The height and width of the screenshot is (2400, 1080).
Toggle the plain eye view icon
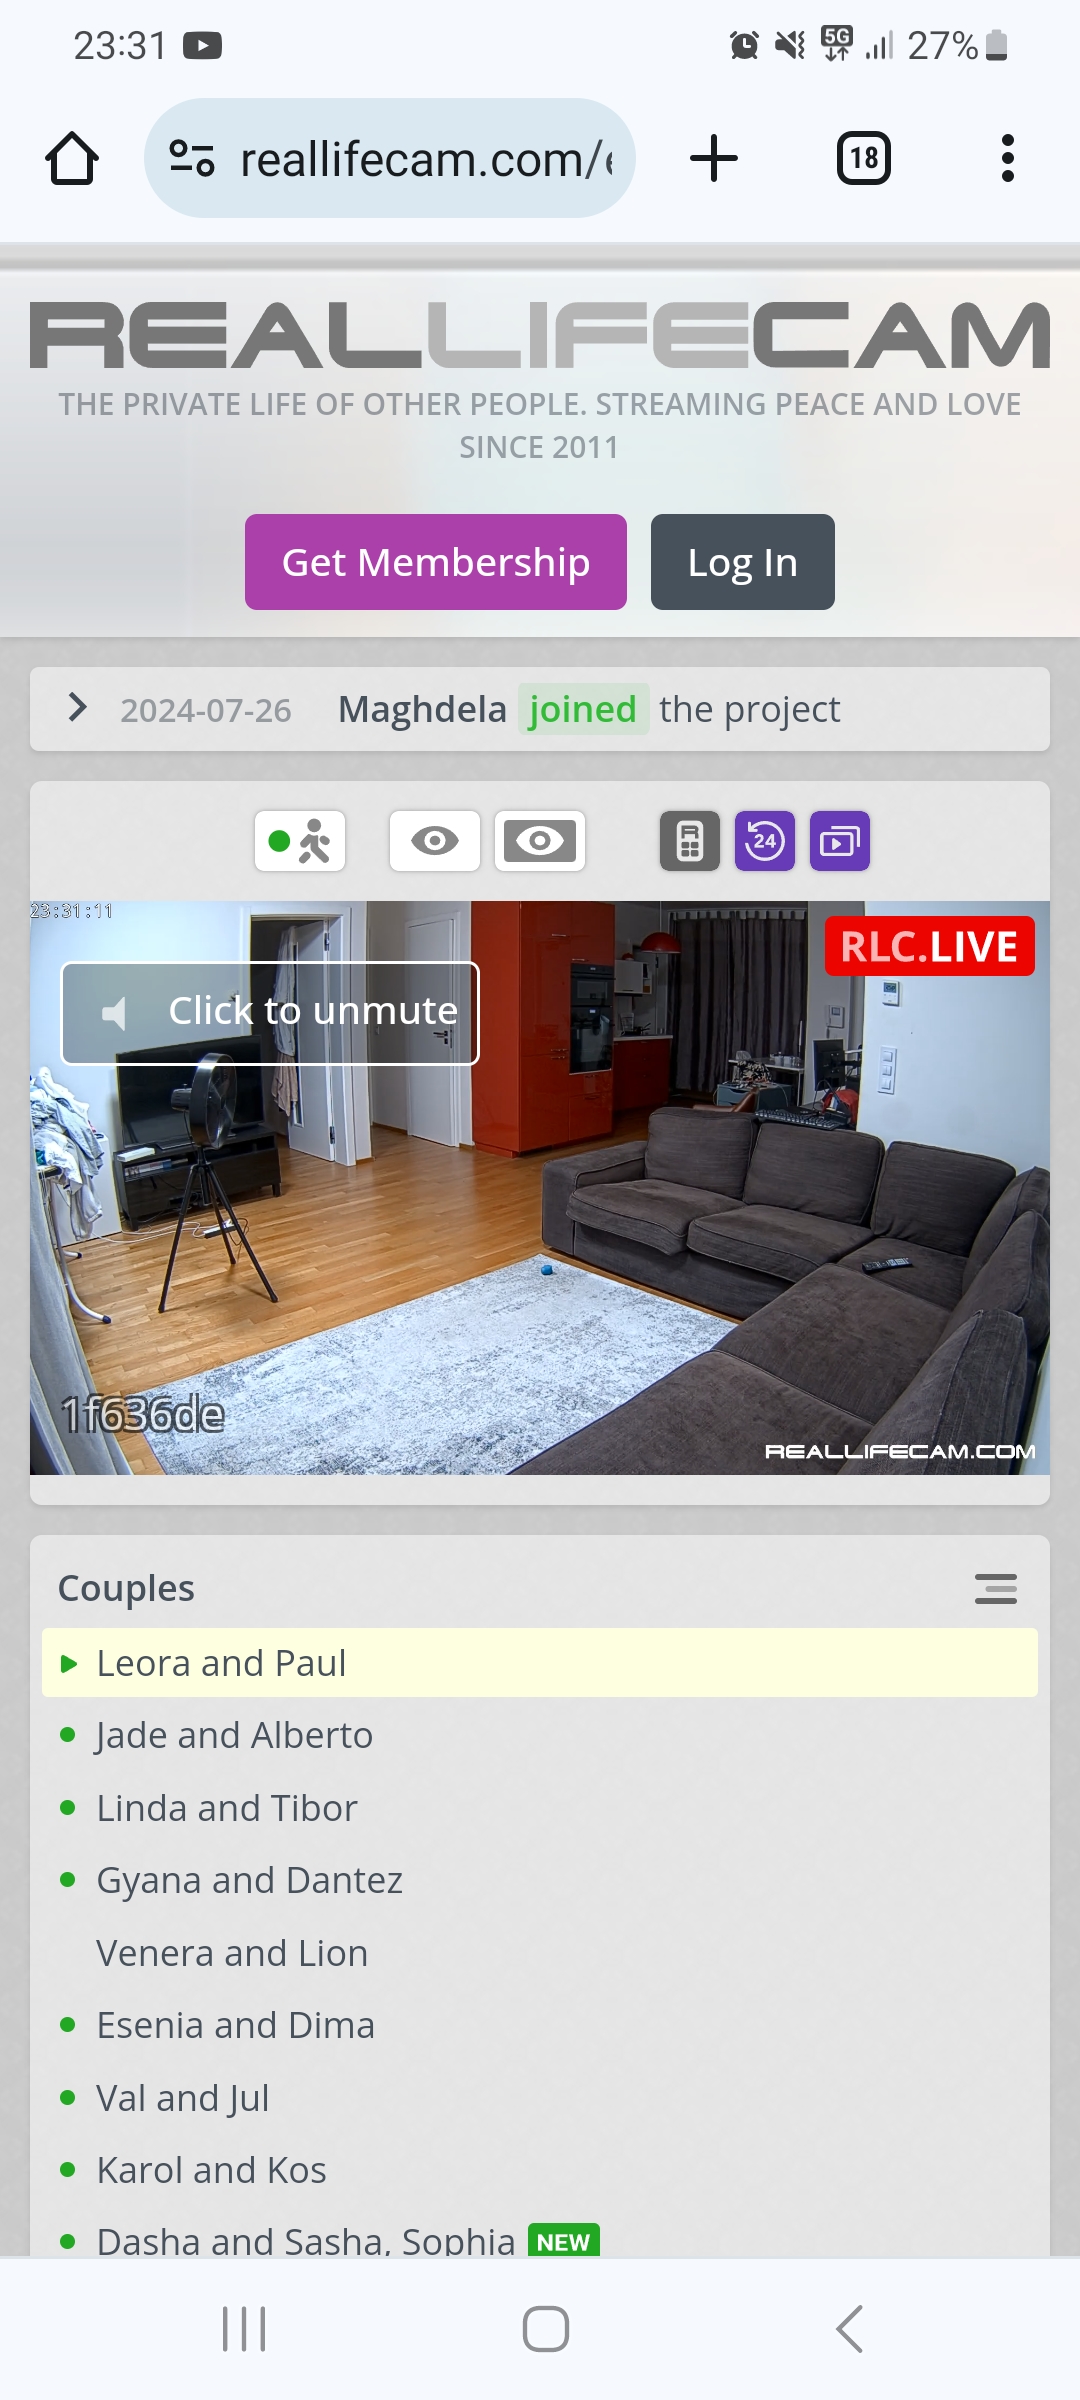click(435, 841)
